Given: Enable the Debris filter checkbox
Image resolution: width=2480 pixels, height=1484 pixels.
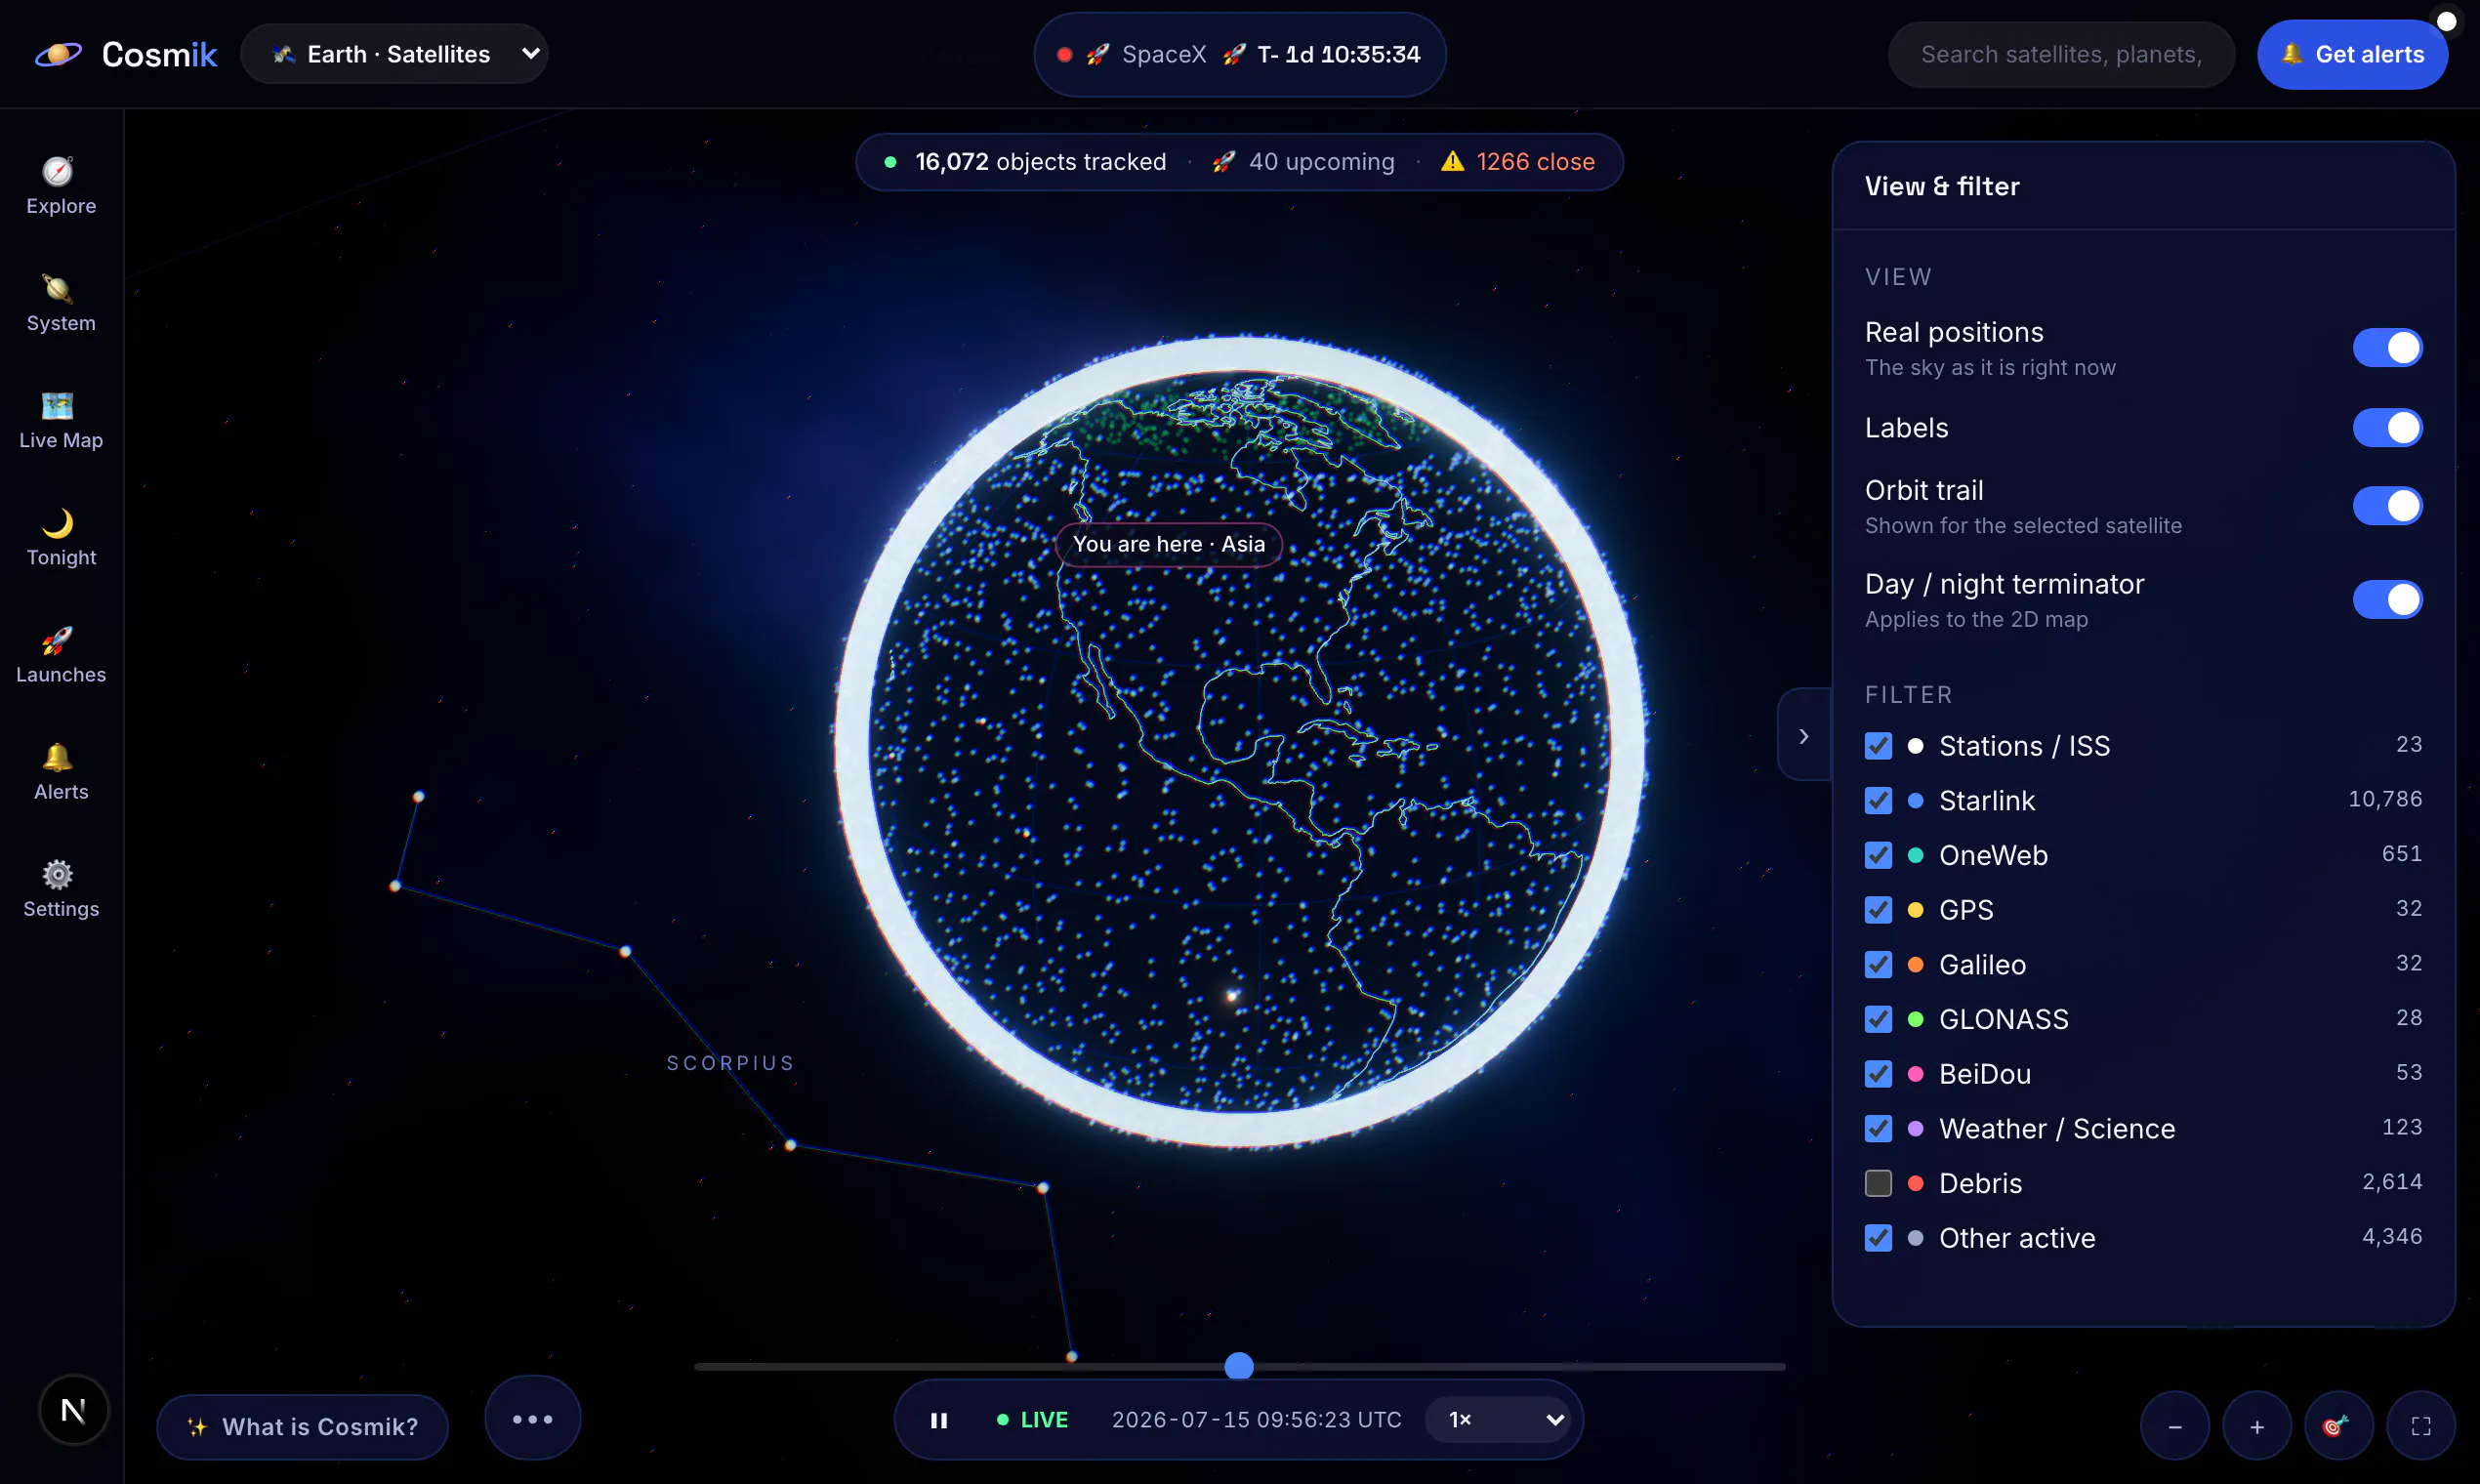Looking at the screenshot, I should click(1878, 1184).
